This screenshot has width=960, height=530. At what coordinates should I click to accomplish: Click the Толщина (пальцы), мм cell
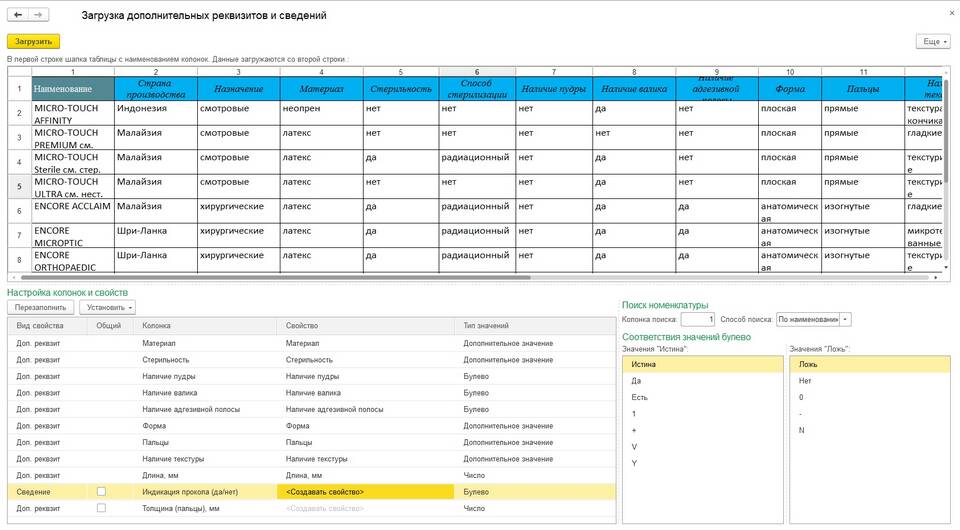pyautogui.click(x=205, y=508)
